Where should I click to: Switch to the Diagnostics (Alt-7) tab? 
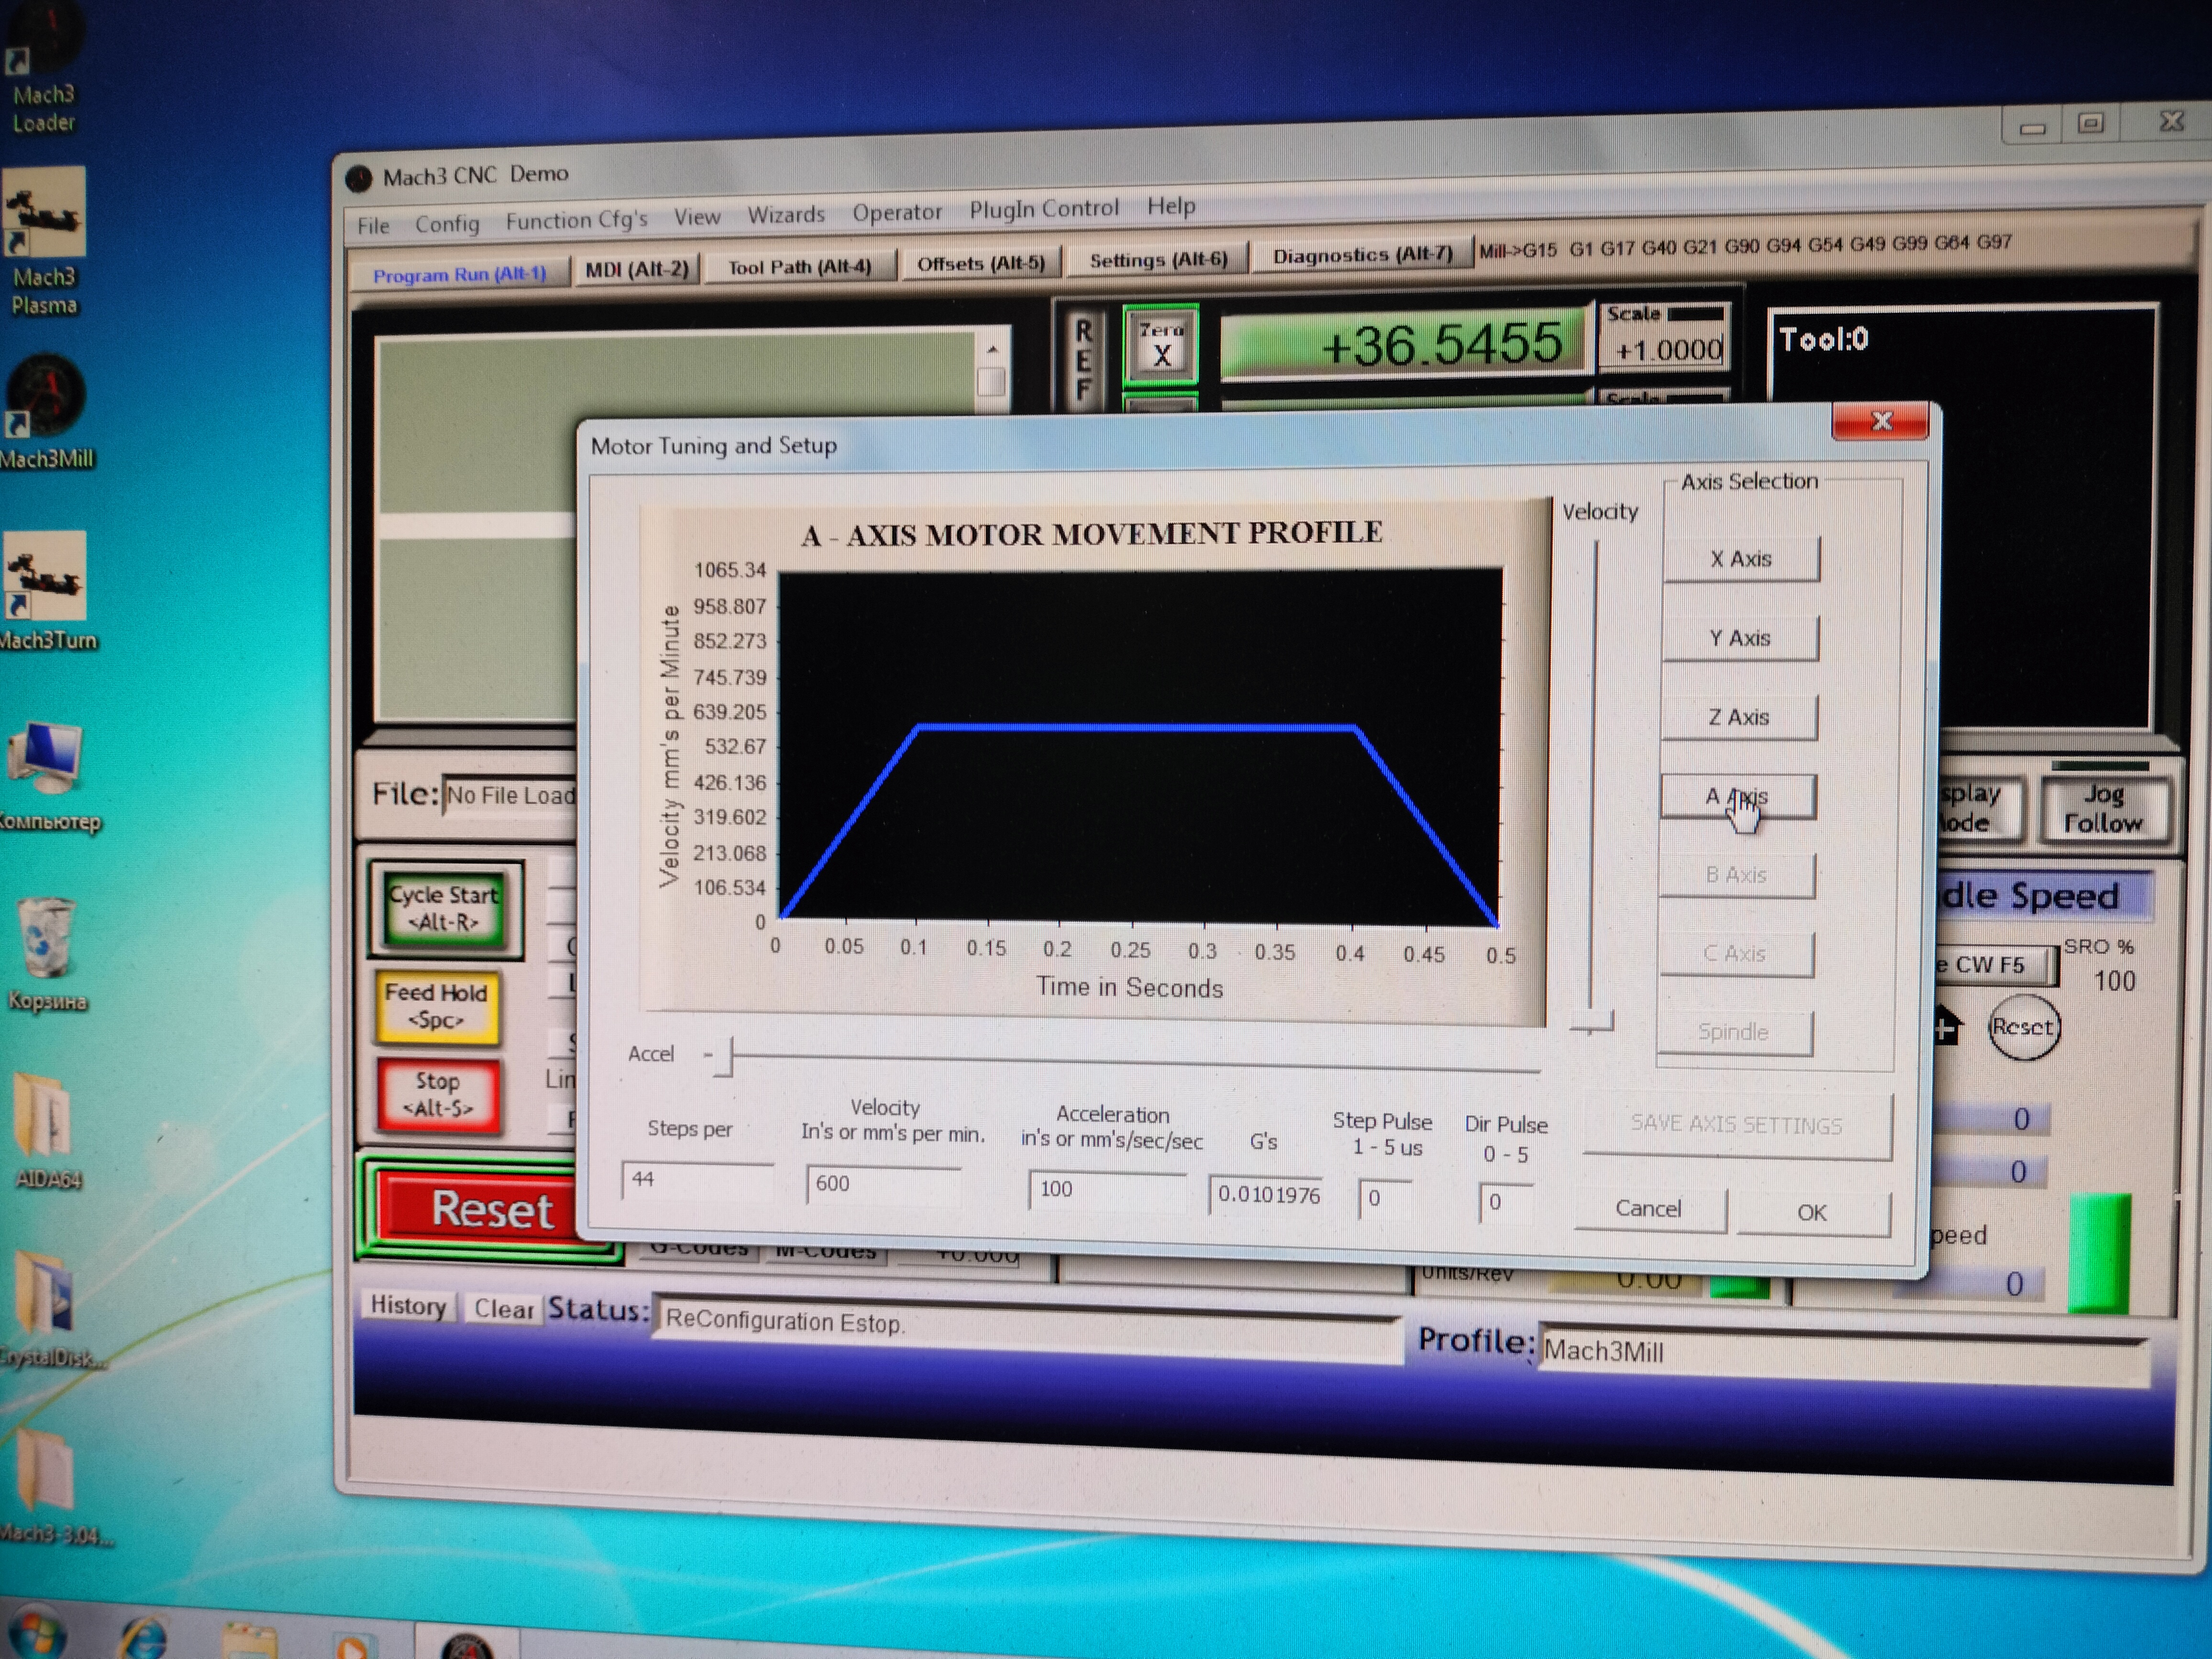point(1361,255)
